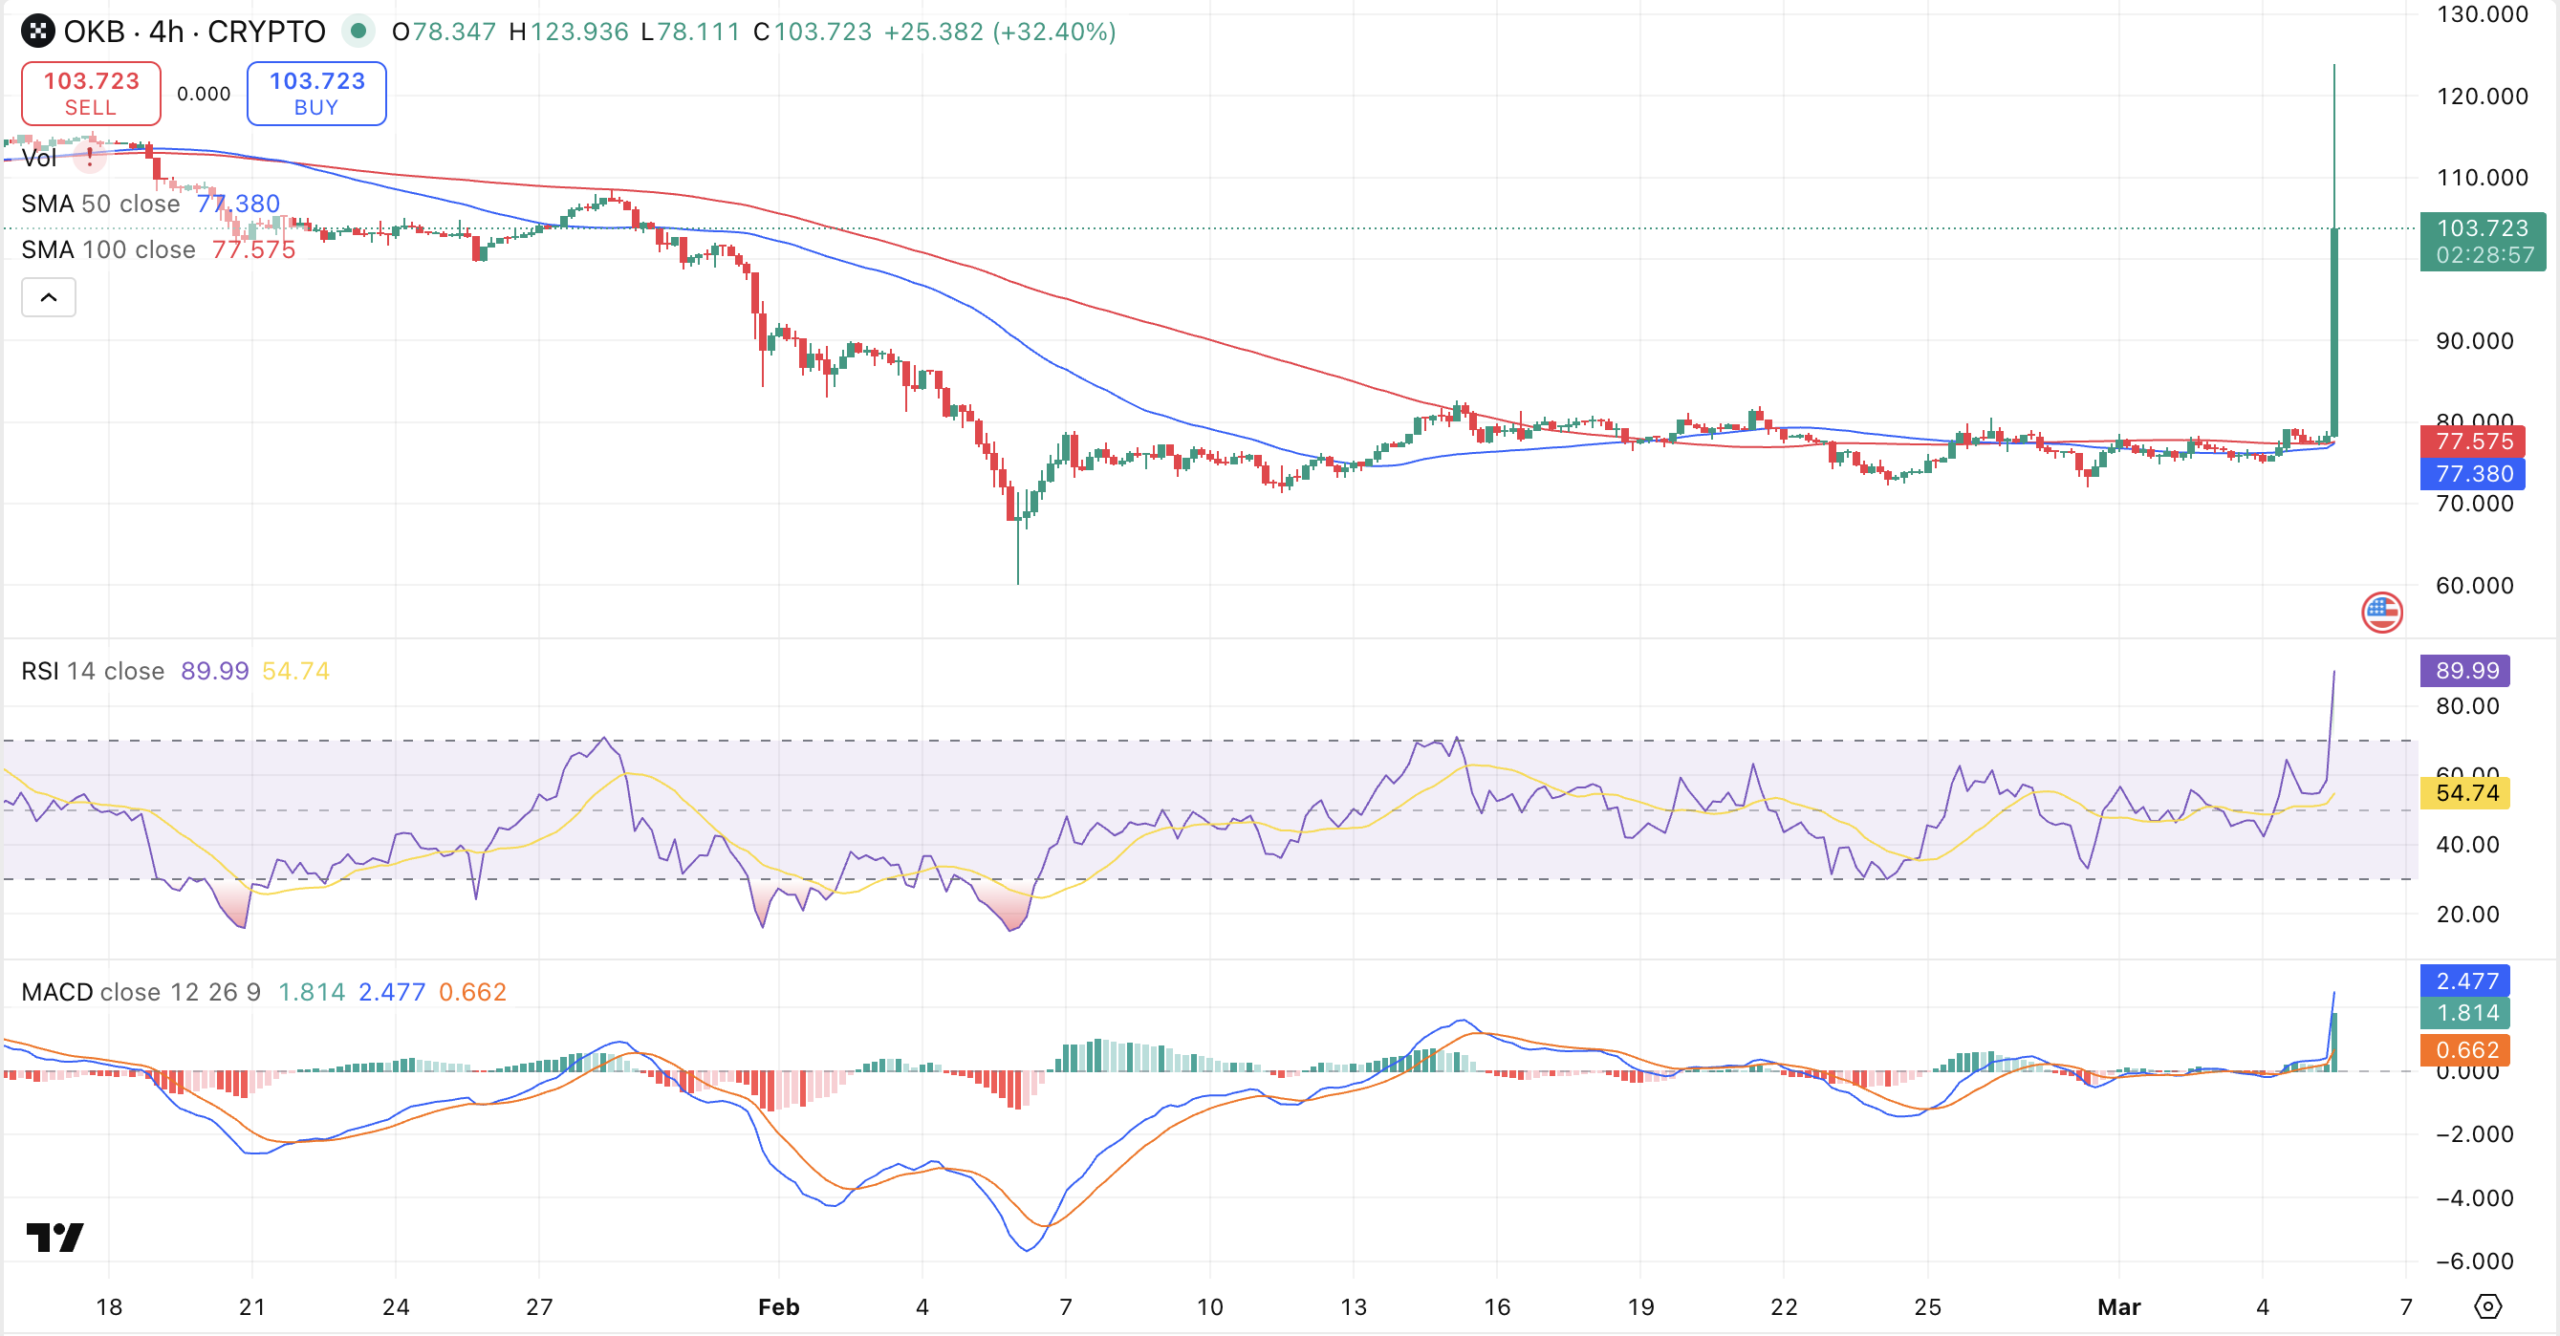Click the Mar label on the time axis
Viewport: 2560px width, 1336px height.
click(2120, 1306)
